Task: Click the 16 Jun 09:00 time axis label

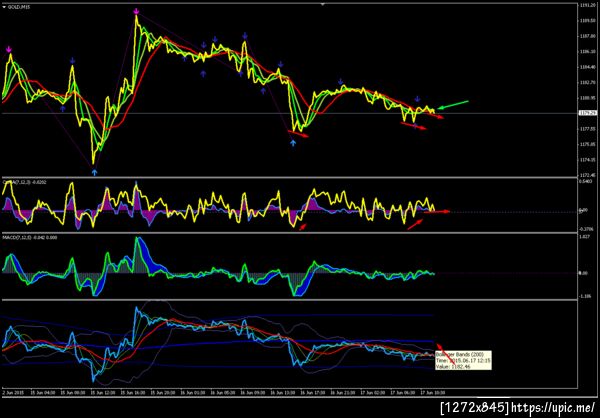Action: [252, 393]
